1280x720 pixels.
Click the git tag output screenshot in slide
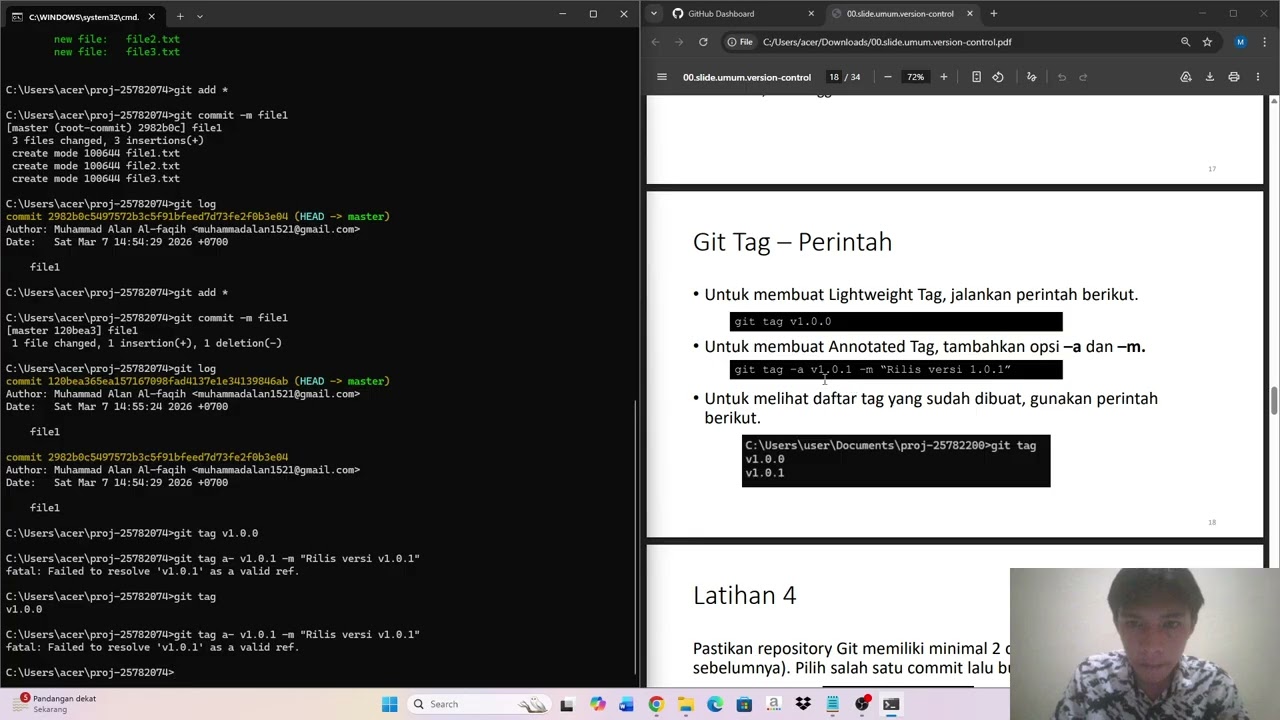[896, 461]
